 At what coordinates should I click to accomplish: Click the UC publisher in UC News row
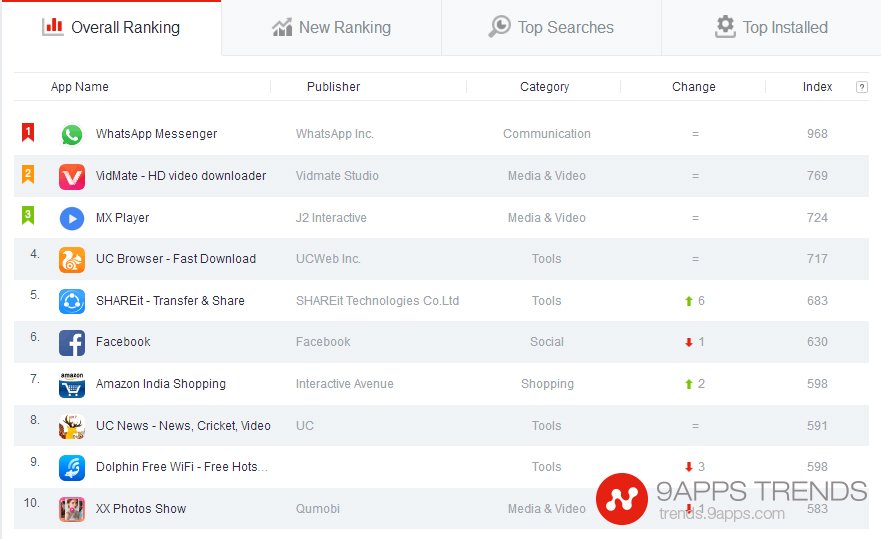pos(305,426)
